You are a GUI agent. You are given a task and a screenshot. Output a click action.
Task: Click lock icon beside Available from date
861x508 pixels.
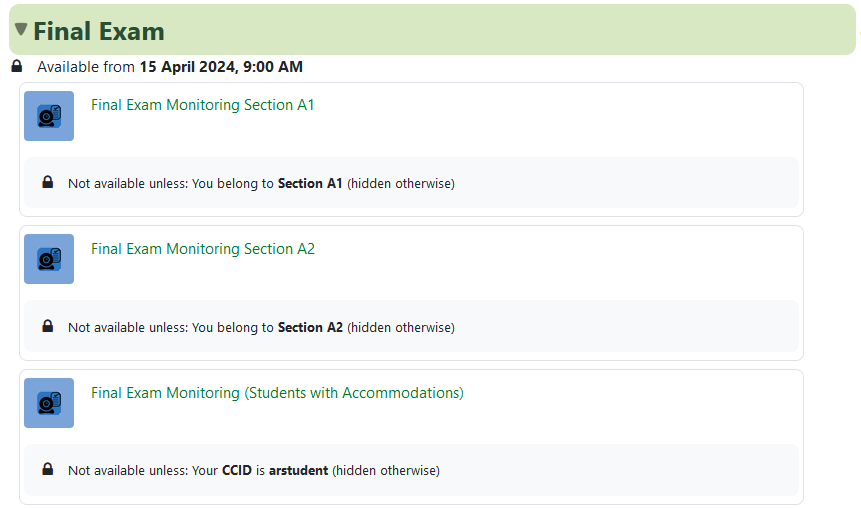click(x=16, y=67)
